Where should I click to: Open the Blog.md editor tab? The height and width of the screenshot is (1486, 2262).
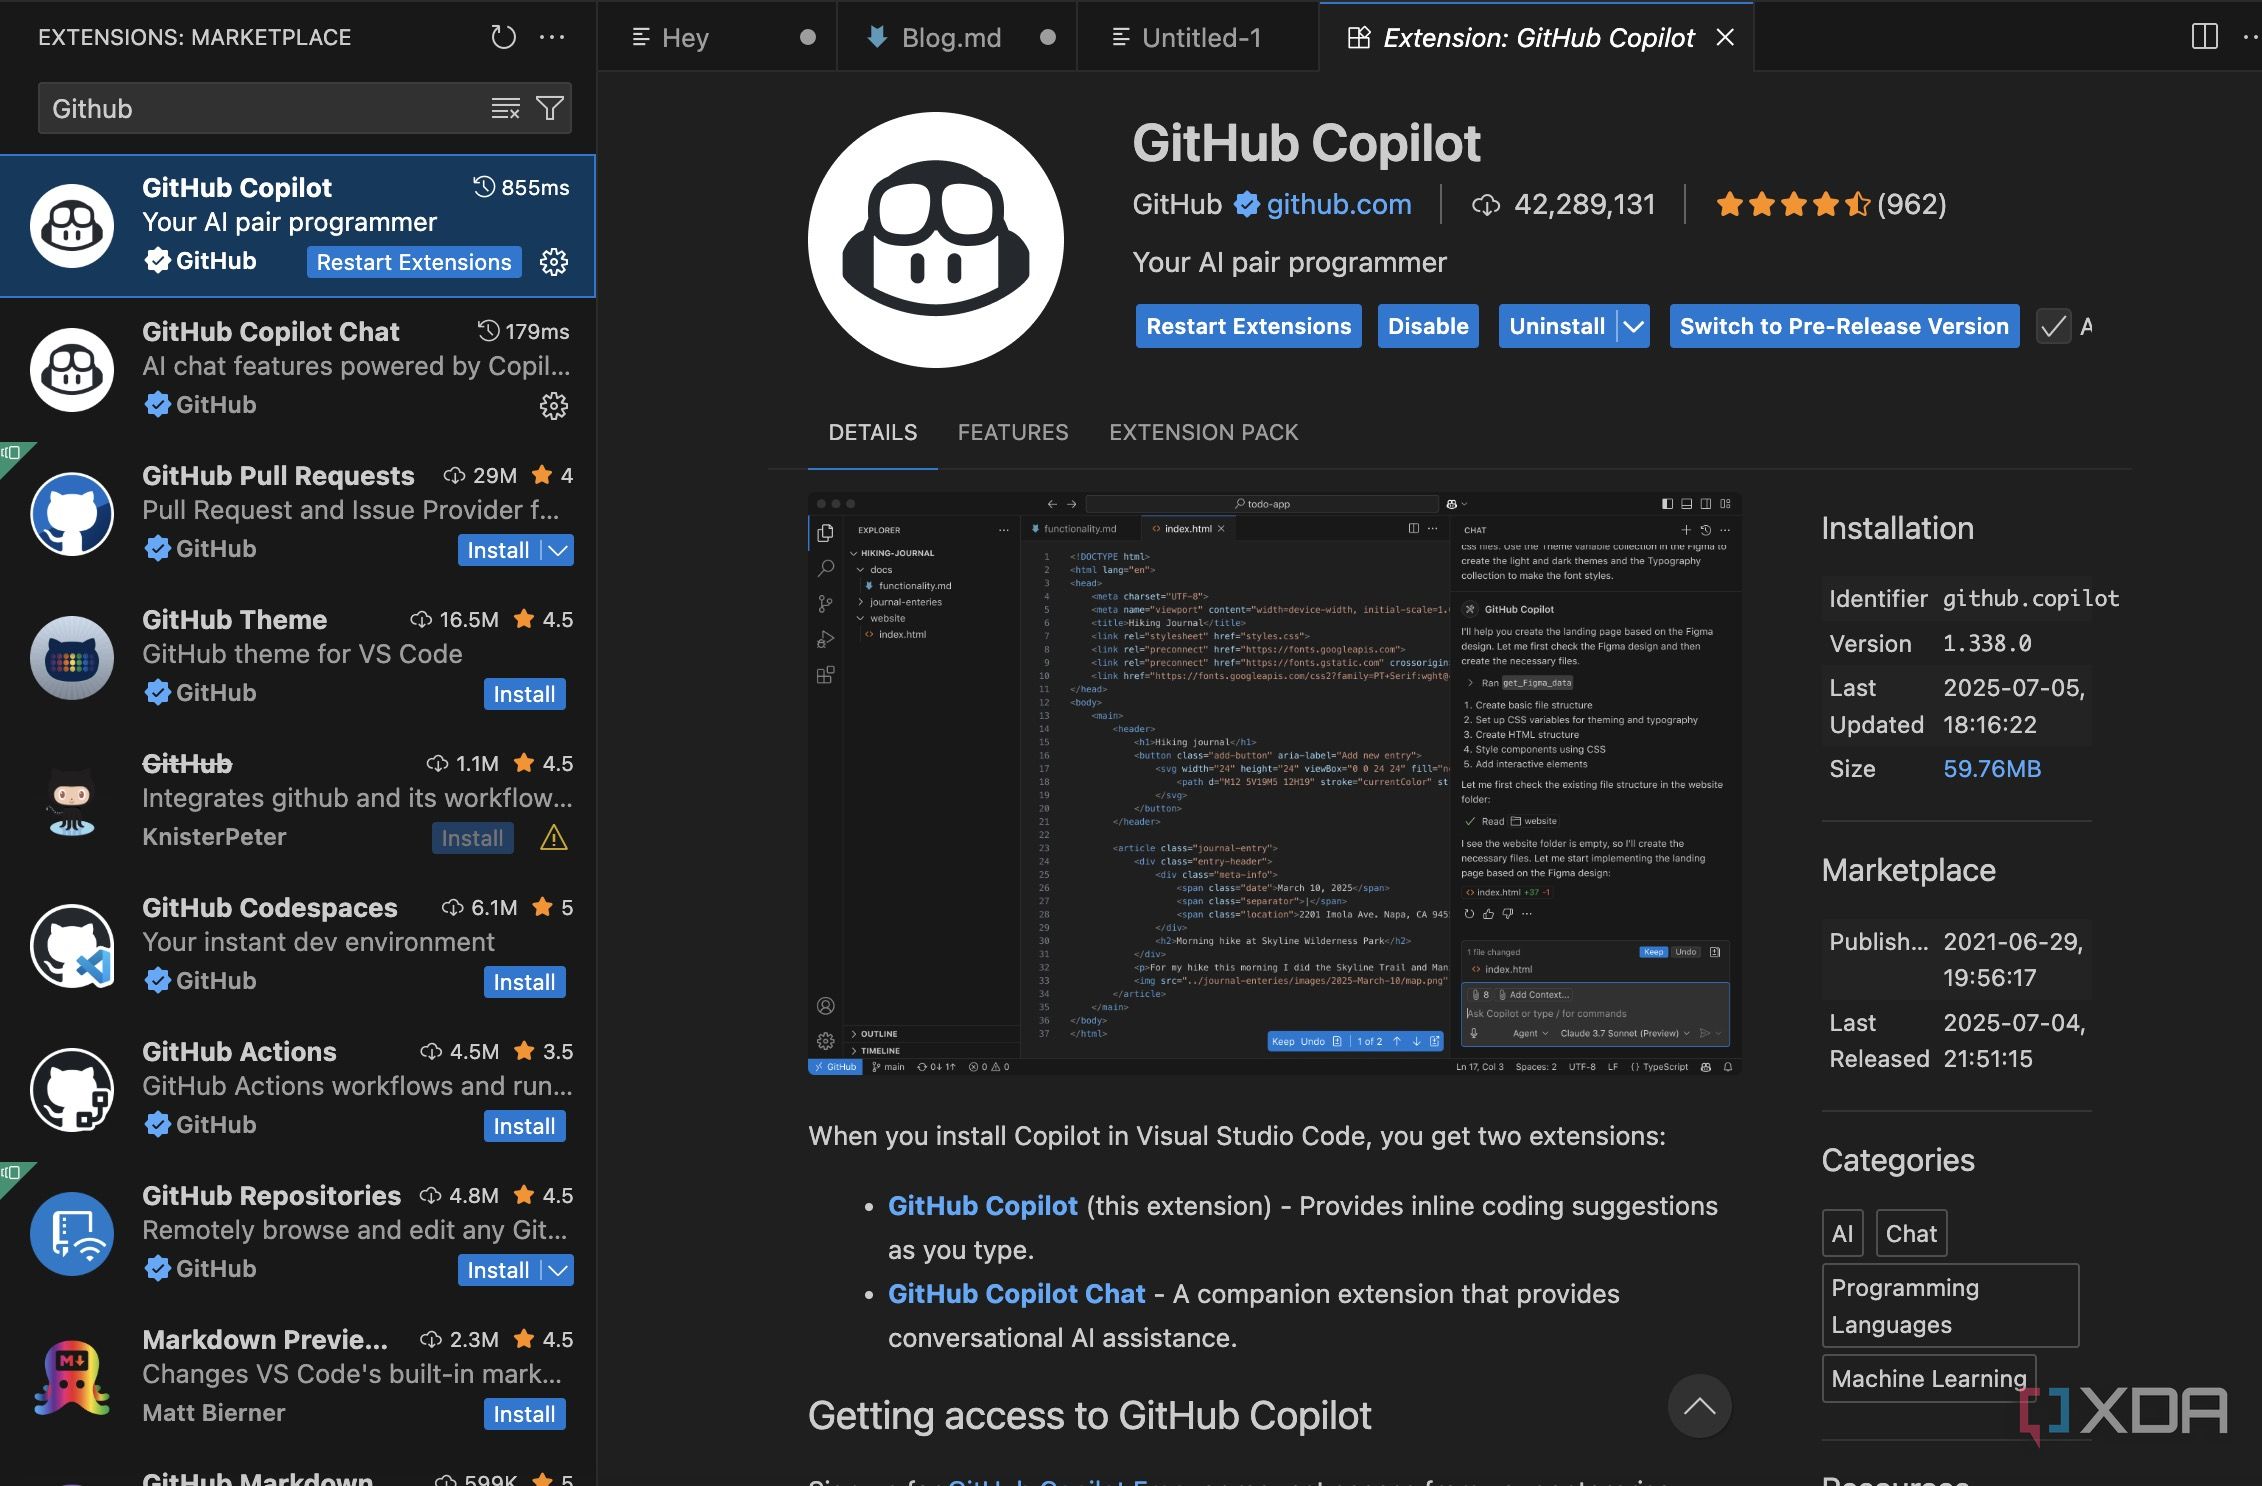pos(950,38)
